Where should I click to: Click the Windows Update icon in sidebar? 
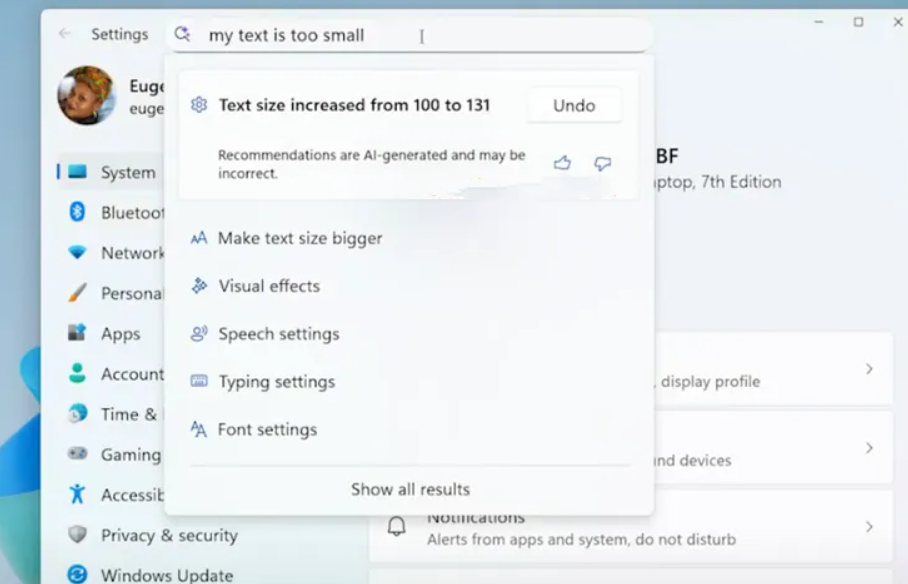(x=77, y=575)
